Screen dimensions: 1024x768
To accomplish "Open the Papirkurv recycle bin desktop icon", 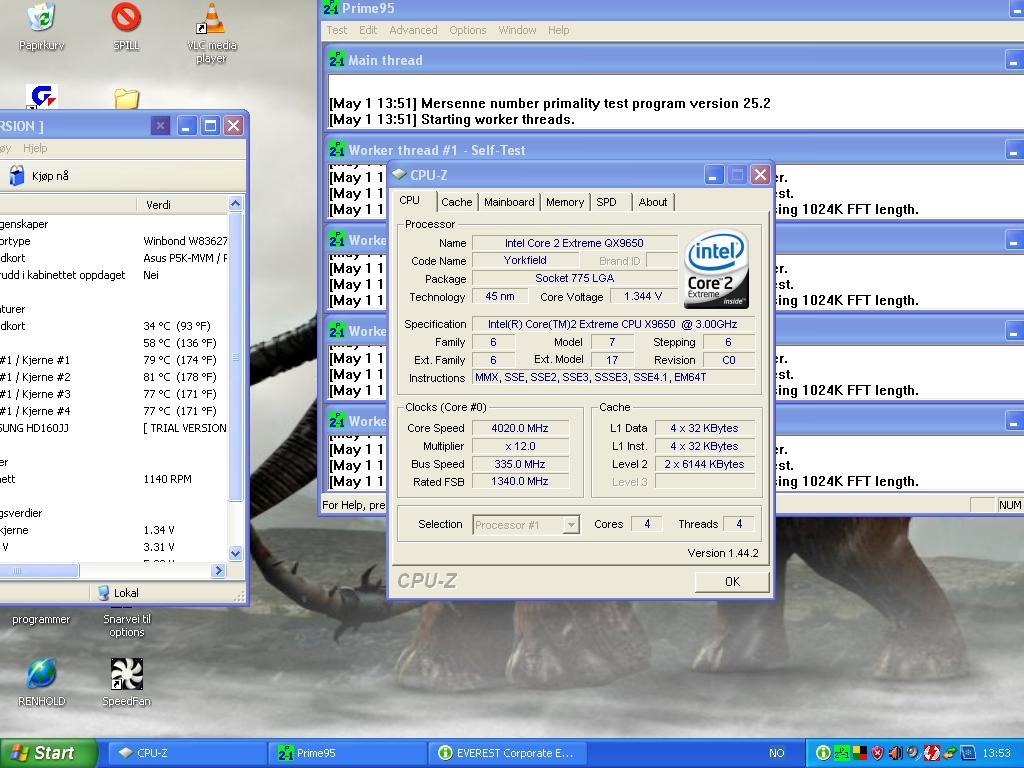I will pyautogui.click(x=42, y=18).
